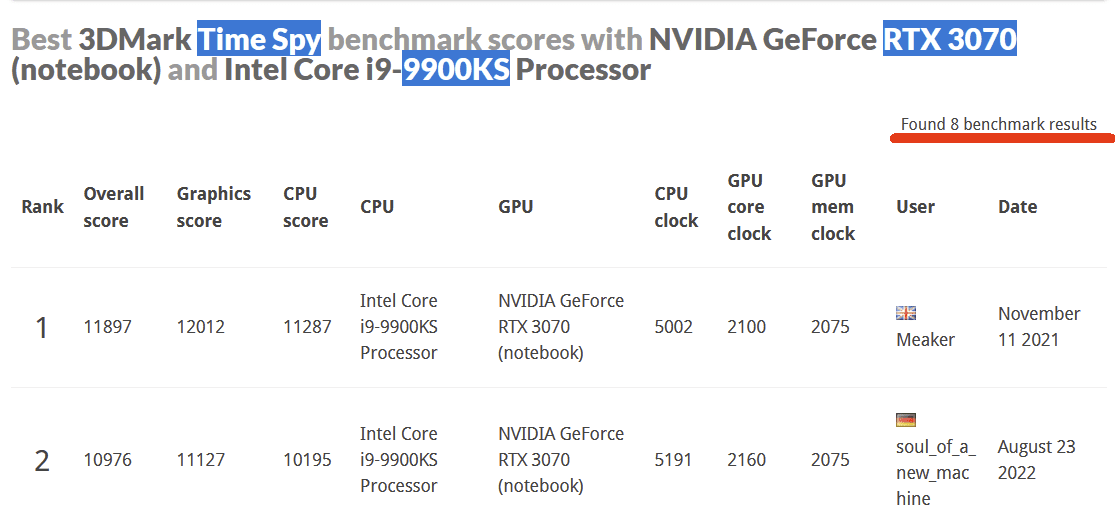Click the UK flag icon beside Meaker
The image size is (1115, 526).
pos(906,313)
